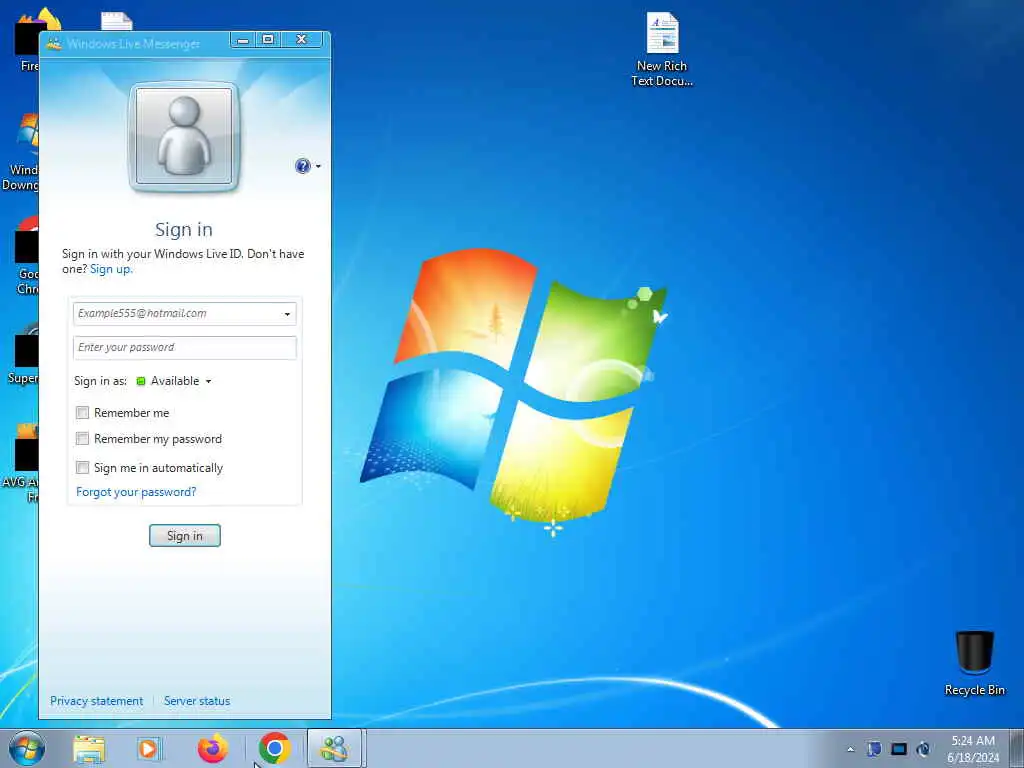
Task: Select Windows Live Messenger taskbar button
Action: pos(334,748)
